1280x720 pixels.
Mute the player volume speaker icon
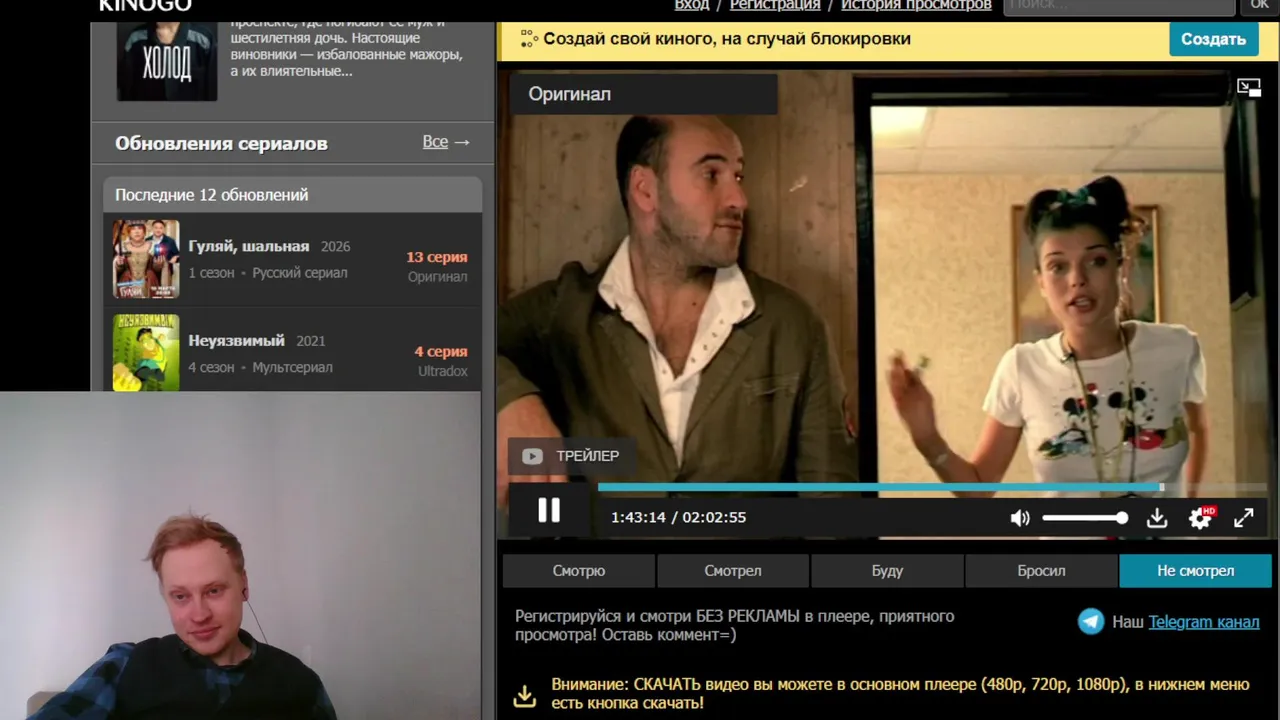click(1019, 518)
